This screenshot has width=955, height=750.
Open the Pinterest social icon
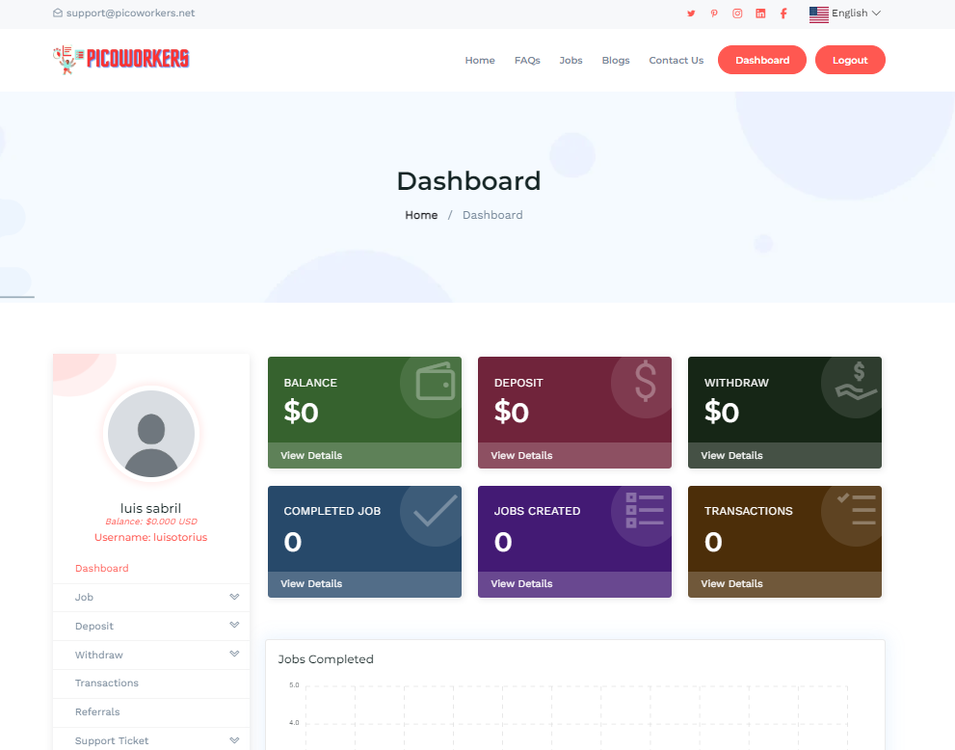[x=714, y=14]
